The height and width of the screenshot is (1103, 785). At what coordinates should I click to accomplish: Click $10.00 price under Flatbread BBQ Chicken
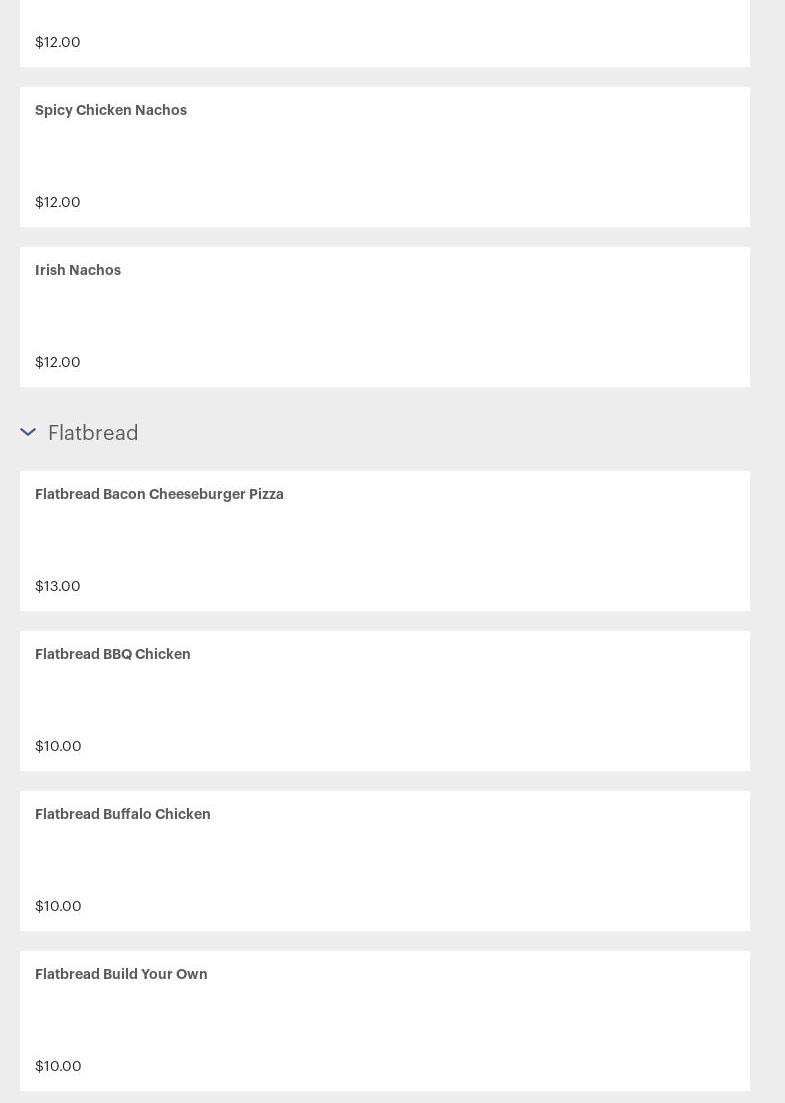58,746
